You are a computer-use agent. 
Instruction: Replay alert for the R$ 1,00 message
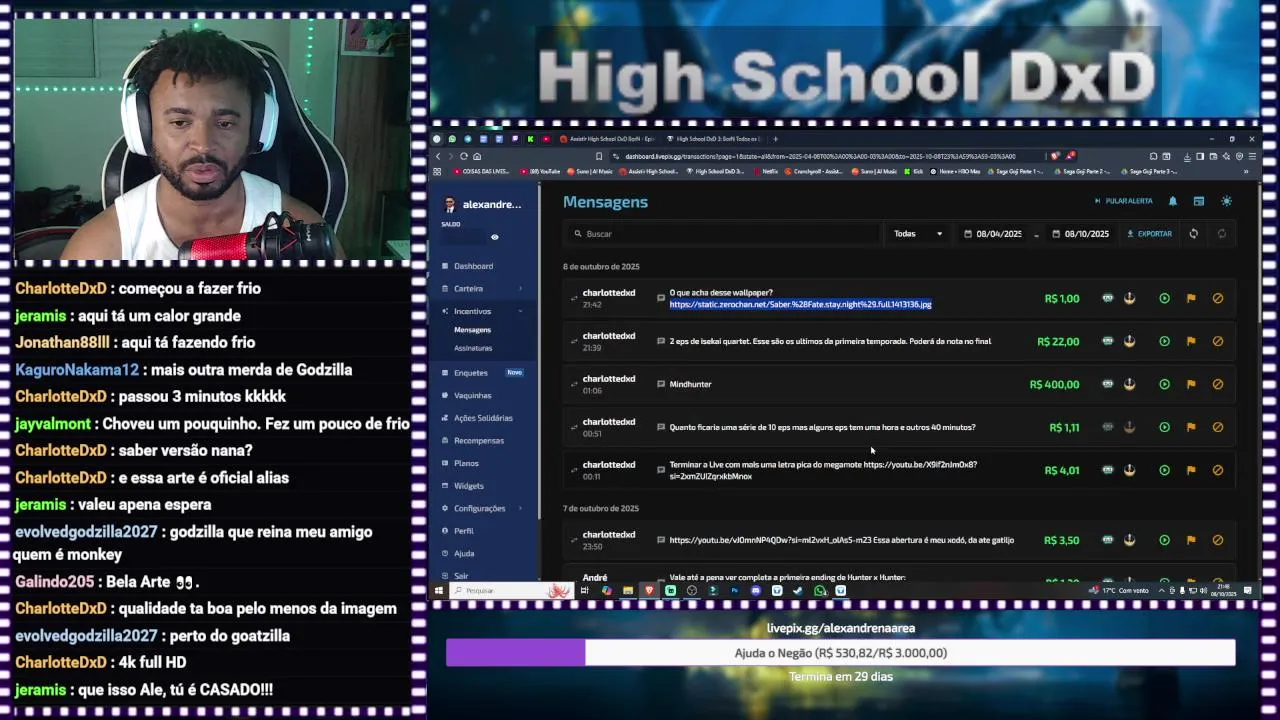pyautogui.click(x=1164, y=298)
